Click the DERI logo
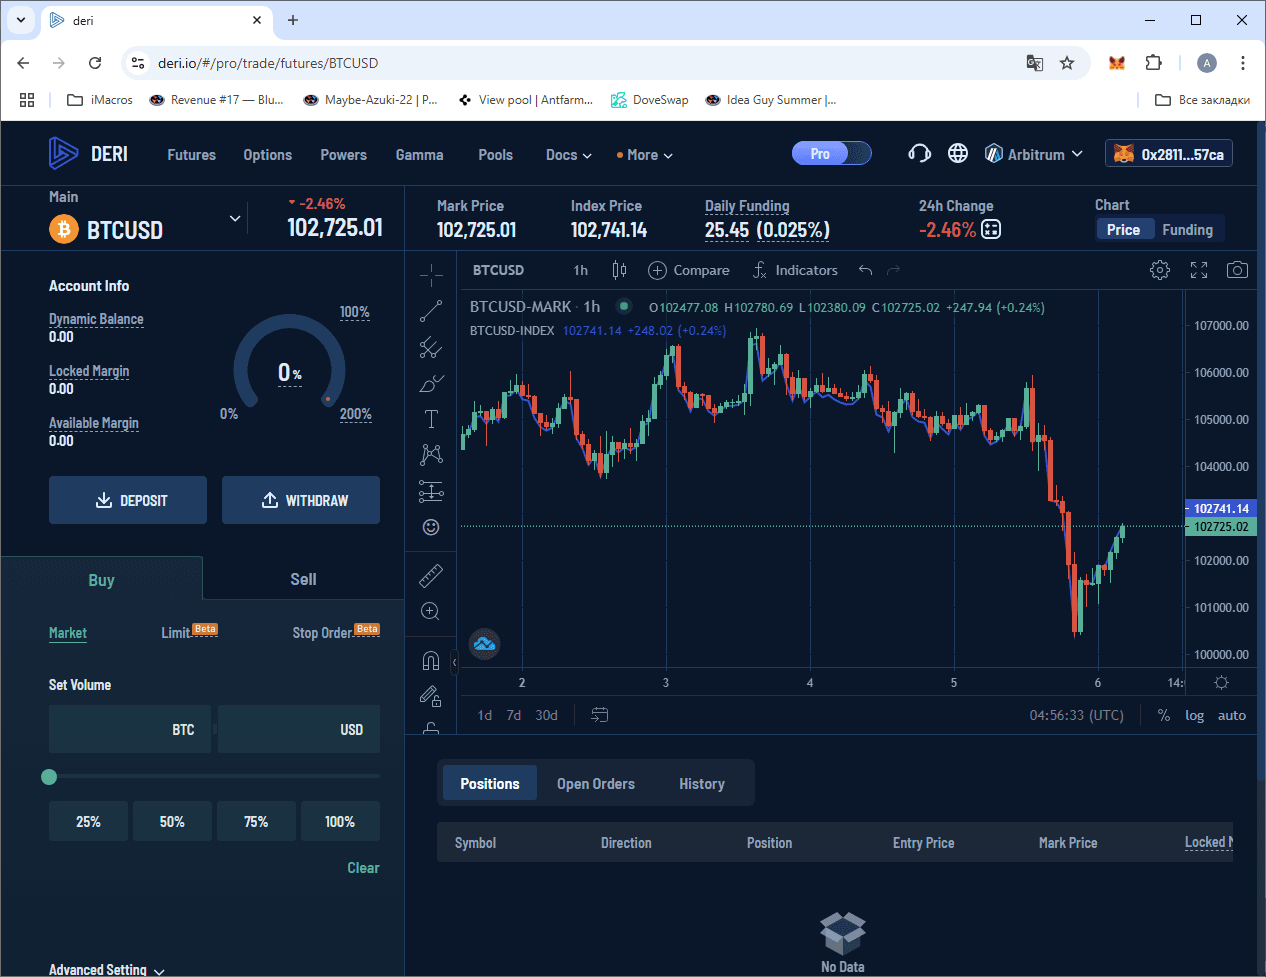 [88, 153]
